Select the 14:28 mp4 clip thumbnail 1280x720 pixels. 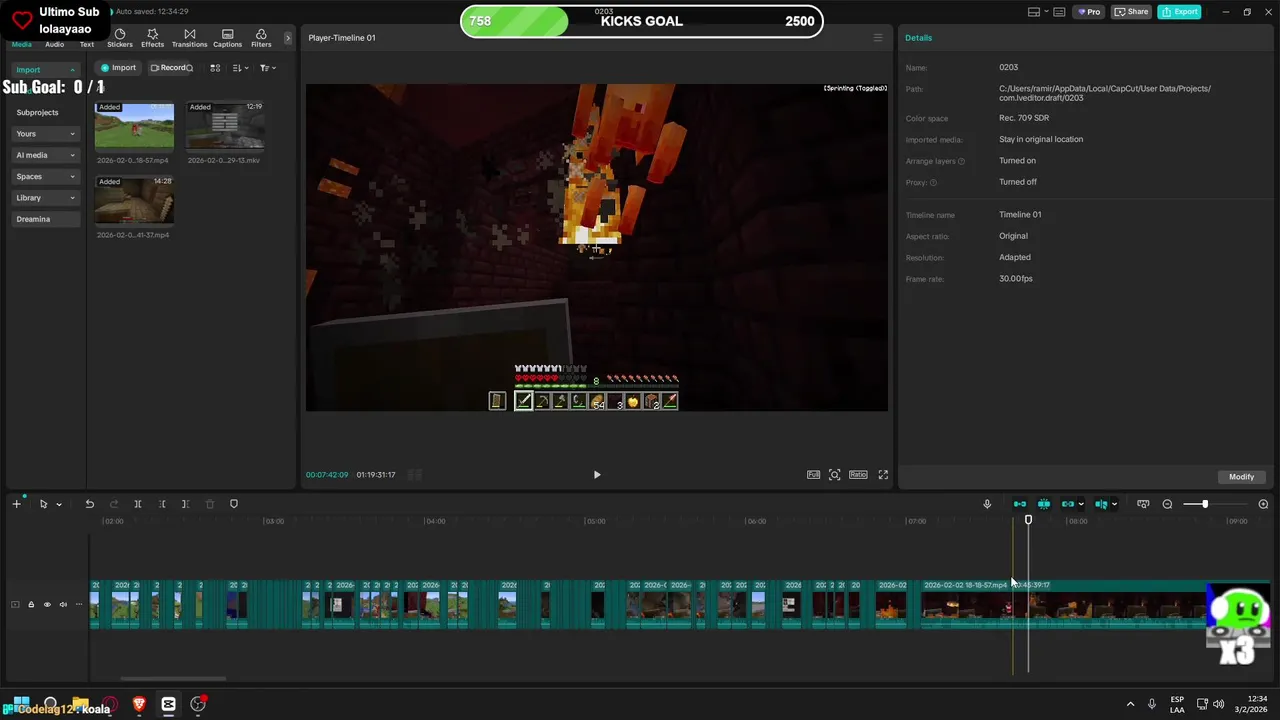[134, 201]
